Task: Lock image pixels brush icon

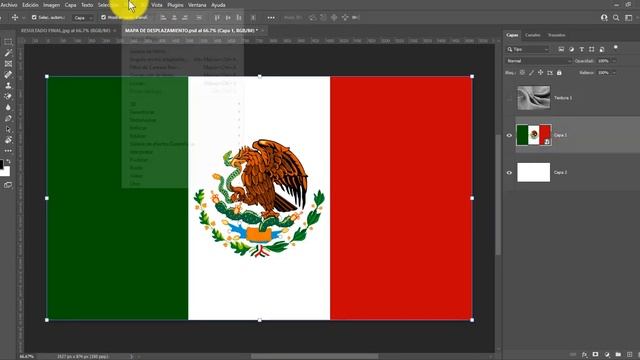Action: pos(531,73)
